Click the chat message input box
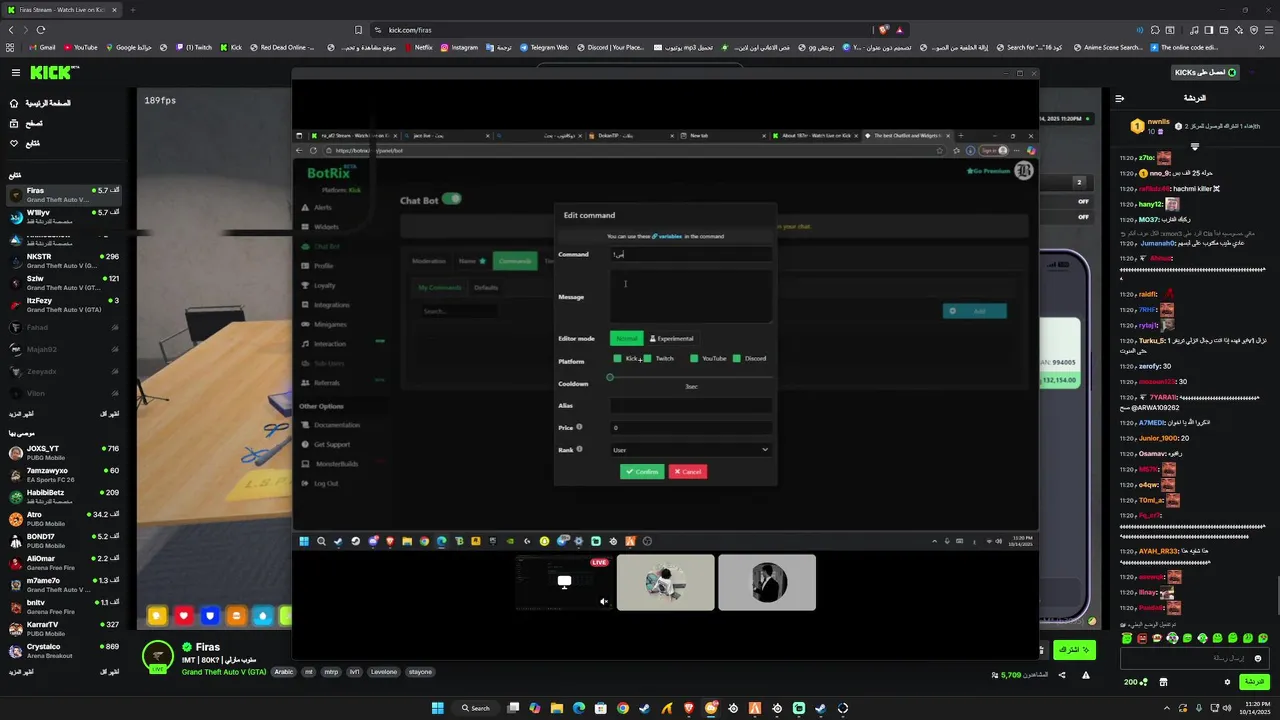 point(1194,658)
